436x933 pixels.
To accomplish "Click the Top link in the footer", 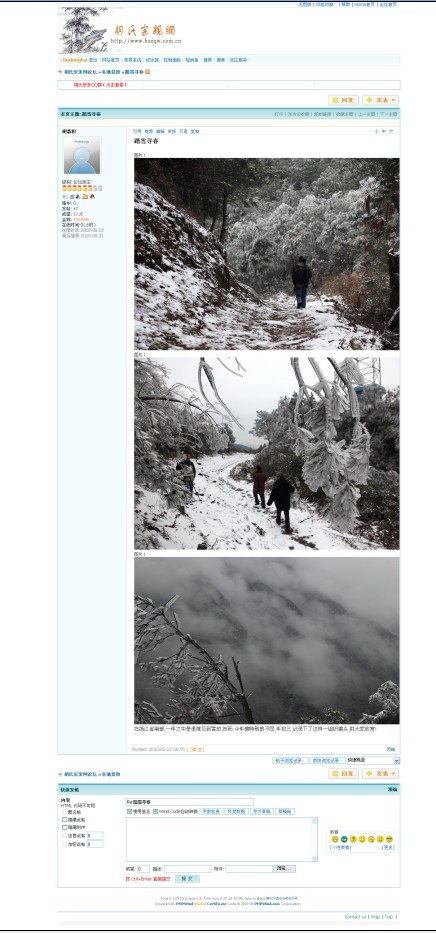I will click(x=389, y=917).
